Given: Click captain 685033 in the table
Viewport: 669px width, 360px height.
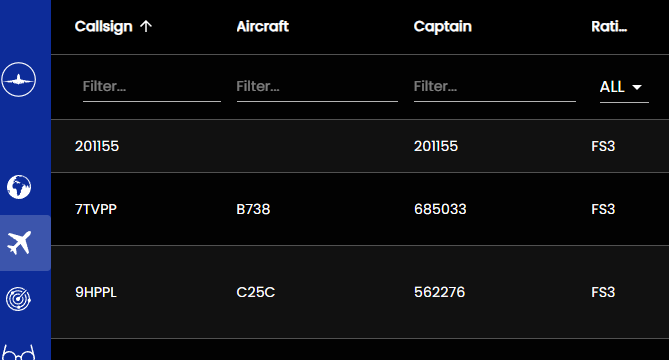Looking at the screenshot, I should [440, 209].
